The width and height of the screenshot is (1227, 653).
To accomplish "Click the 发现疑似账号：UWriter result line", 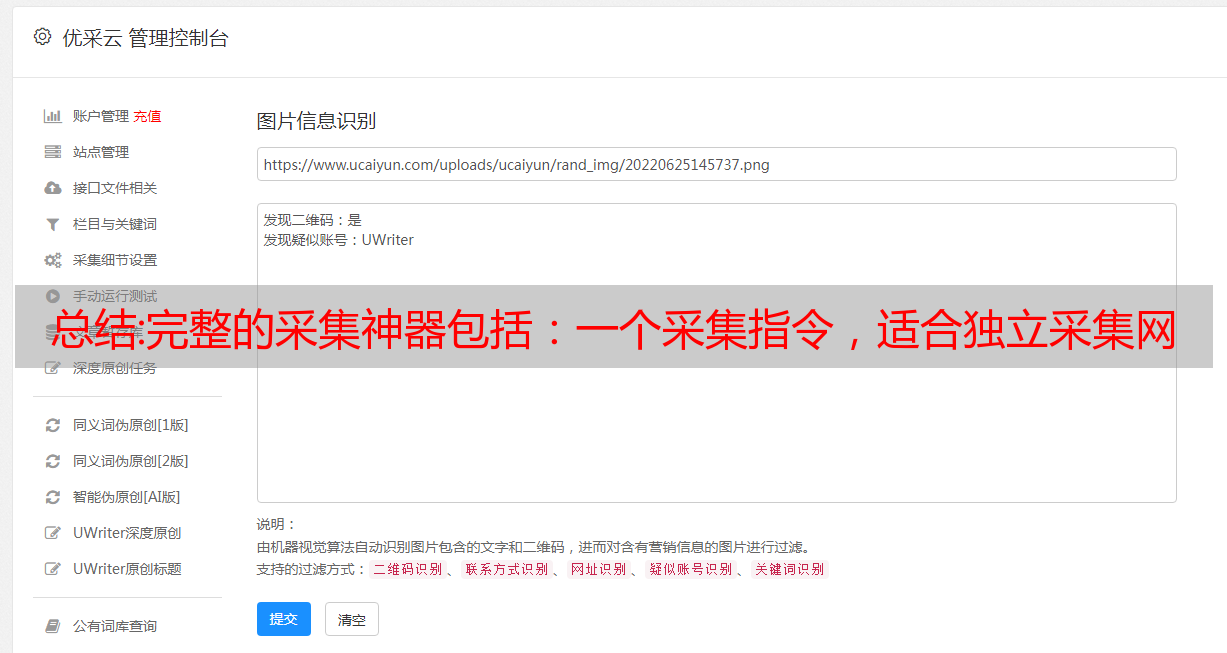I will click(x=339, y=240).
